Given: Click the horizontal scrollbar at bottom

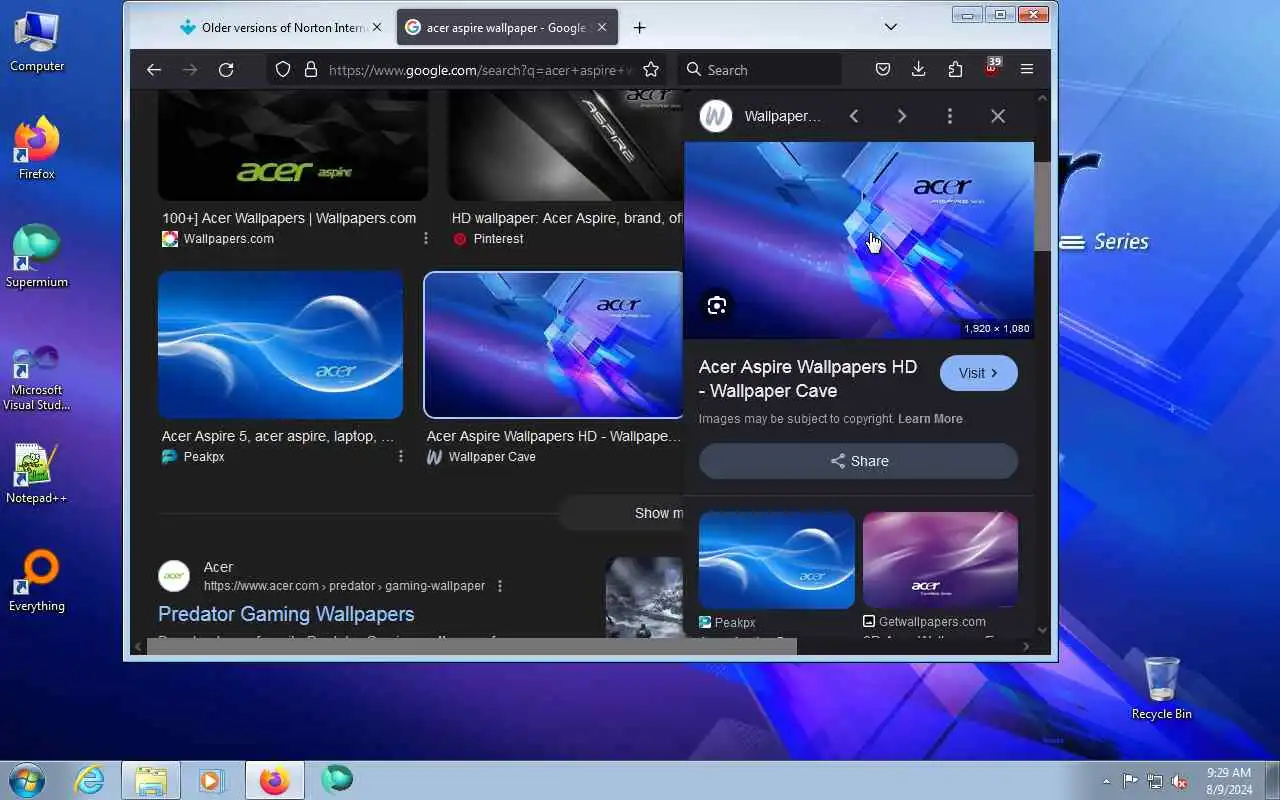Looking at the screenshot, I should (x=472, y=646).
